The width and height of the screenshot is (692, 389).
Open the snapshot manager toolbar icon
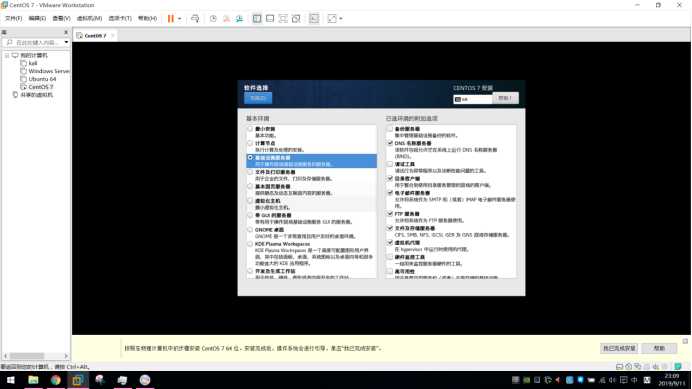click(239, 19)
